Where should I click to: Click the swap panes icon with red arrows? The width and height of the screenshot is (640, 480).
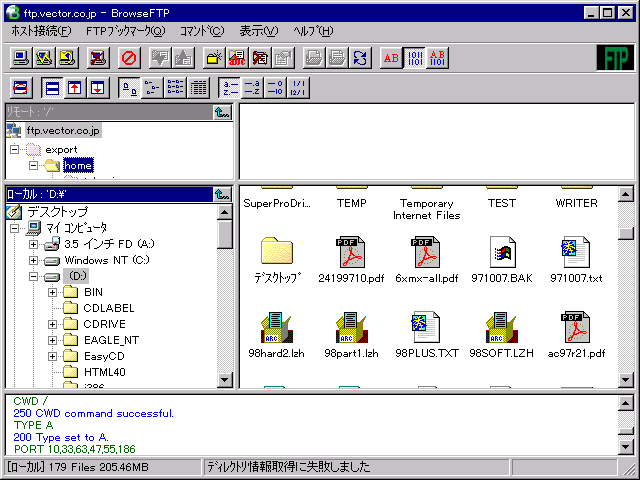pyautogui.click(x=20, y=88)
